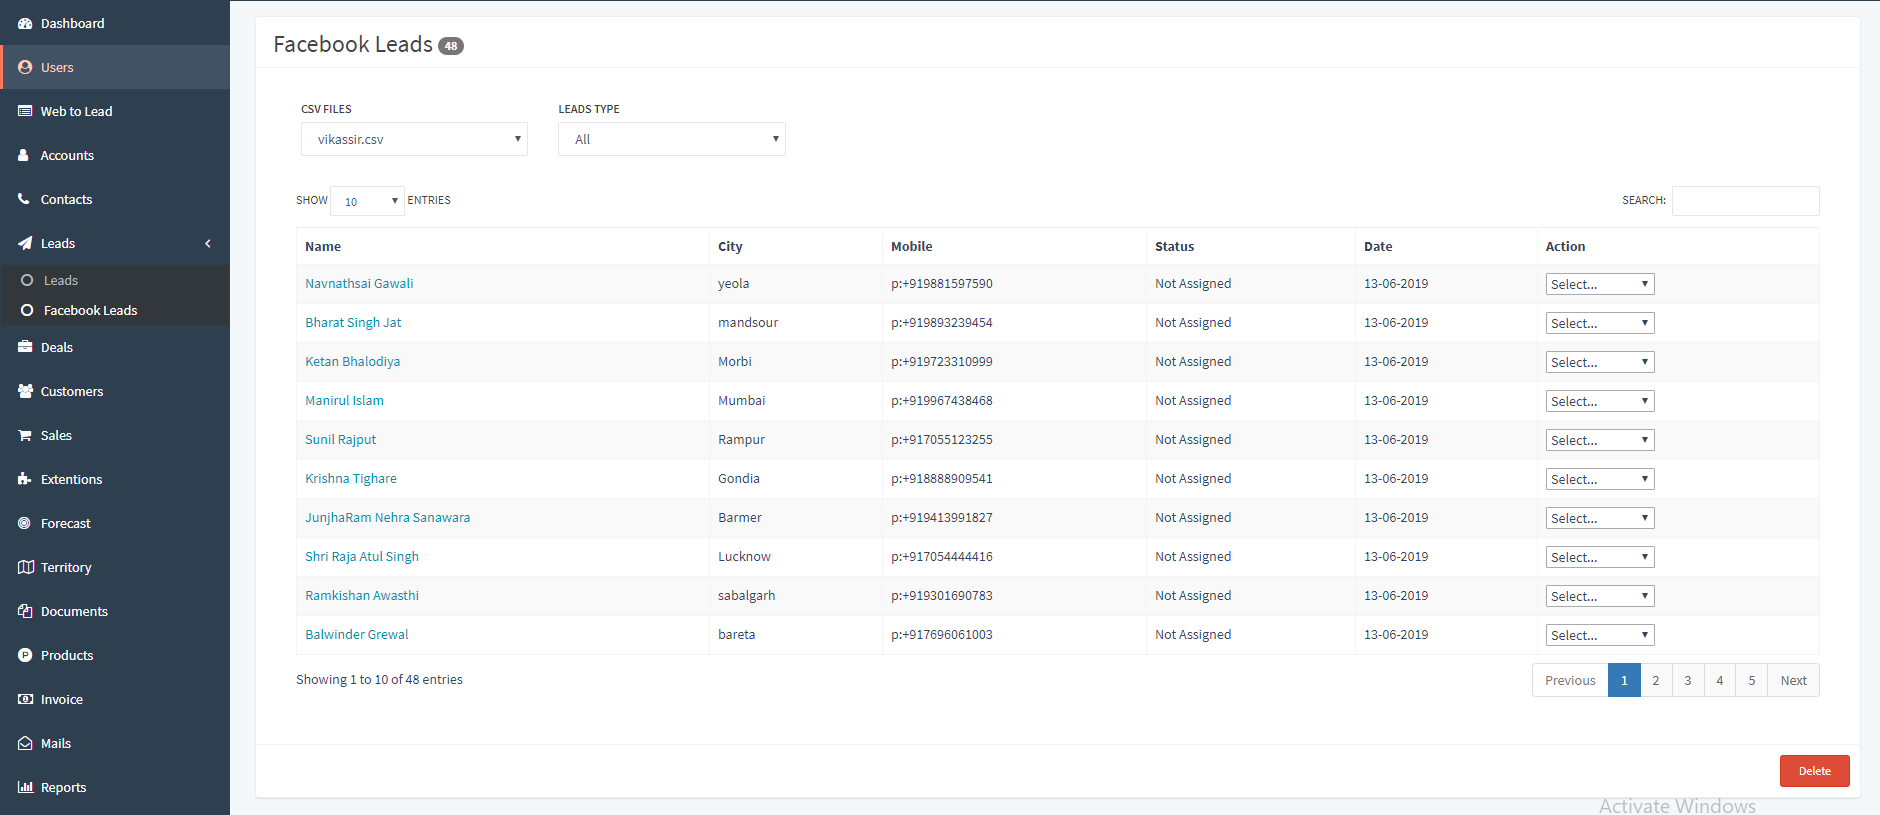Open Bharat Singh Jat lead link

coord(353,322)
